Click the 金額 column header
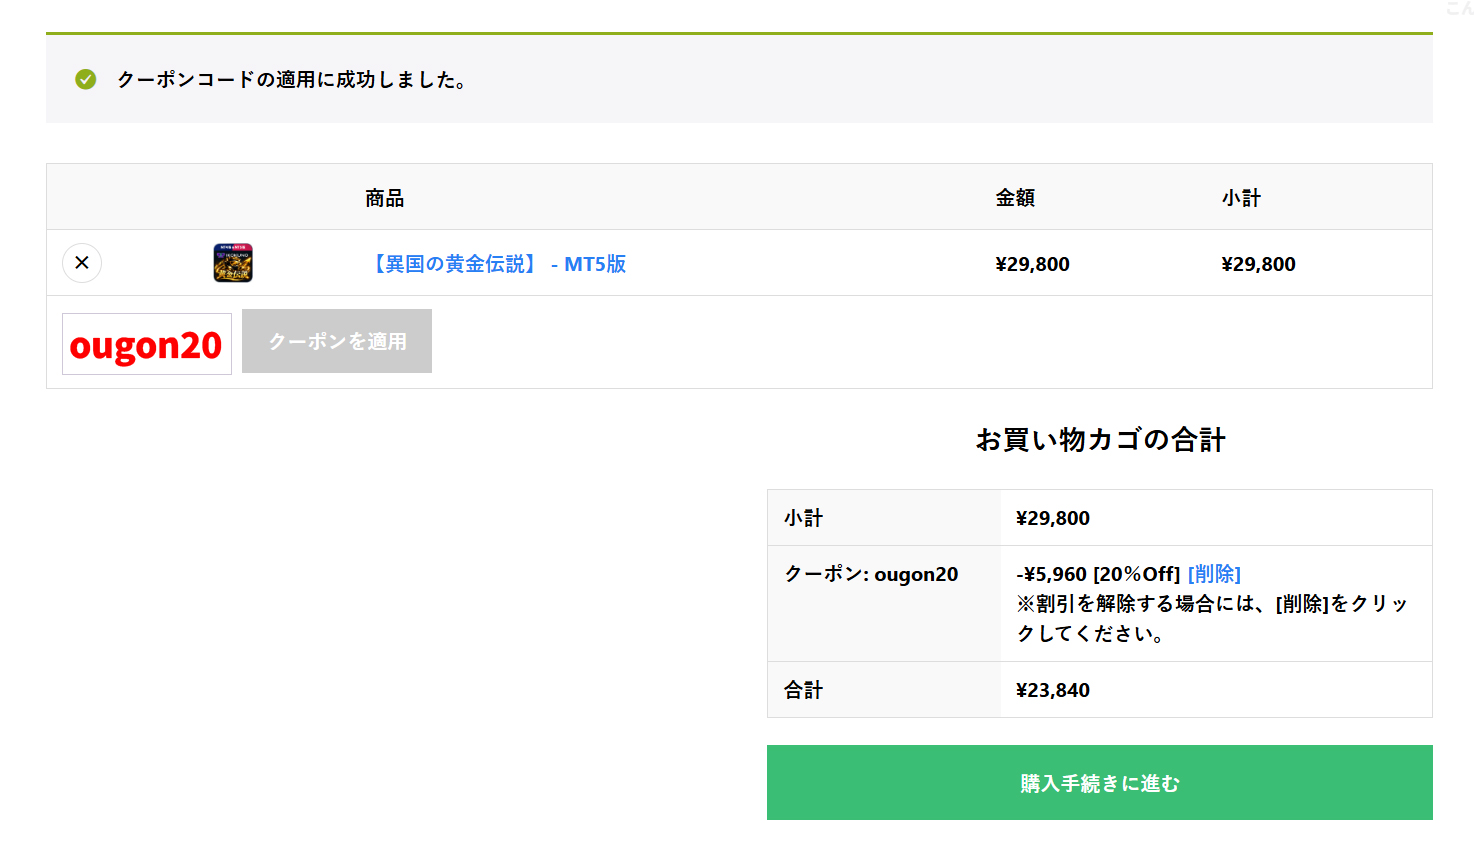Image resolution: width=1474 pixels, height=852 pixels. pos(1015,198)
